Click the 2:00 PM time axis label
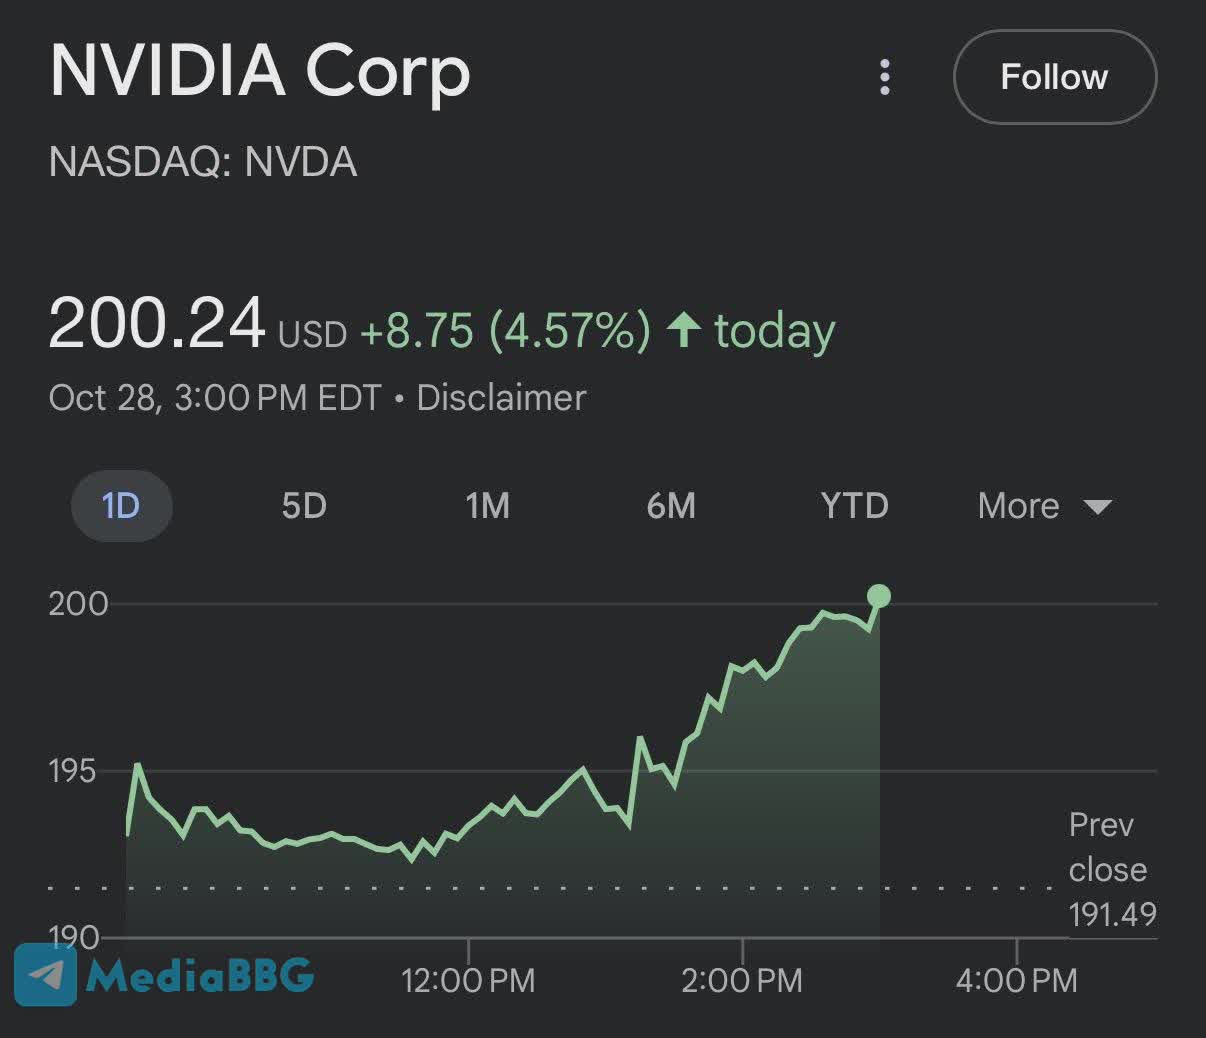The image size is (1206, 1038). (742, 980)
